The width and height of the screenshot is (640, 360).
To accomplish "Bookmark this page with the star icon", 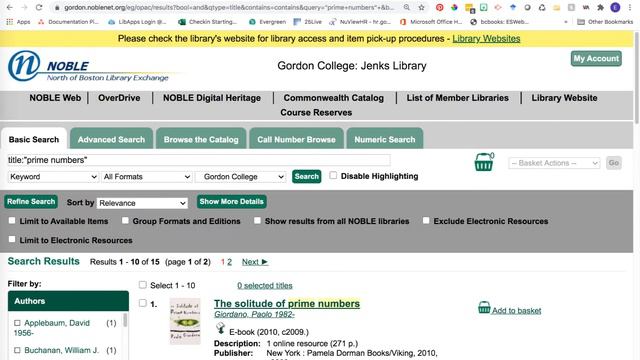I will [x=422, y=7].
